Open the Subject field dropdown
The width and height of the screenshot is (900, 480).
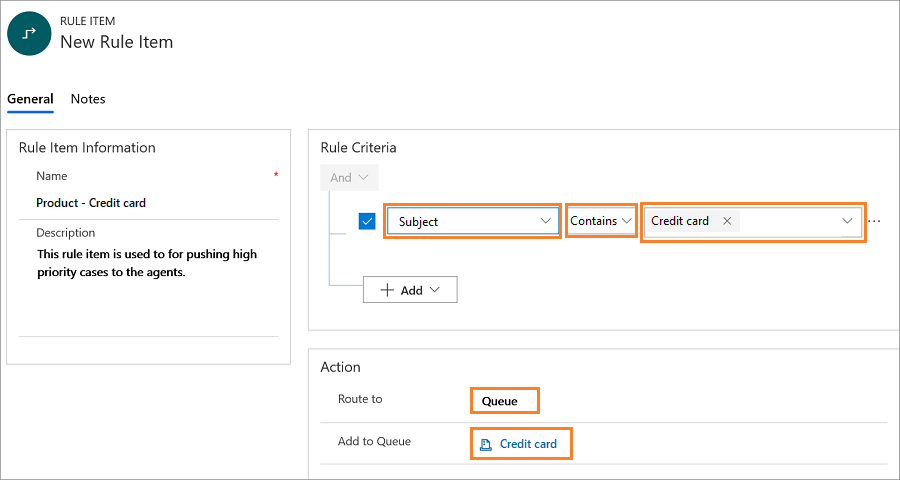pyautogui.click(x=472, y=221)
